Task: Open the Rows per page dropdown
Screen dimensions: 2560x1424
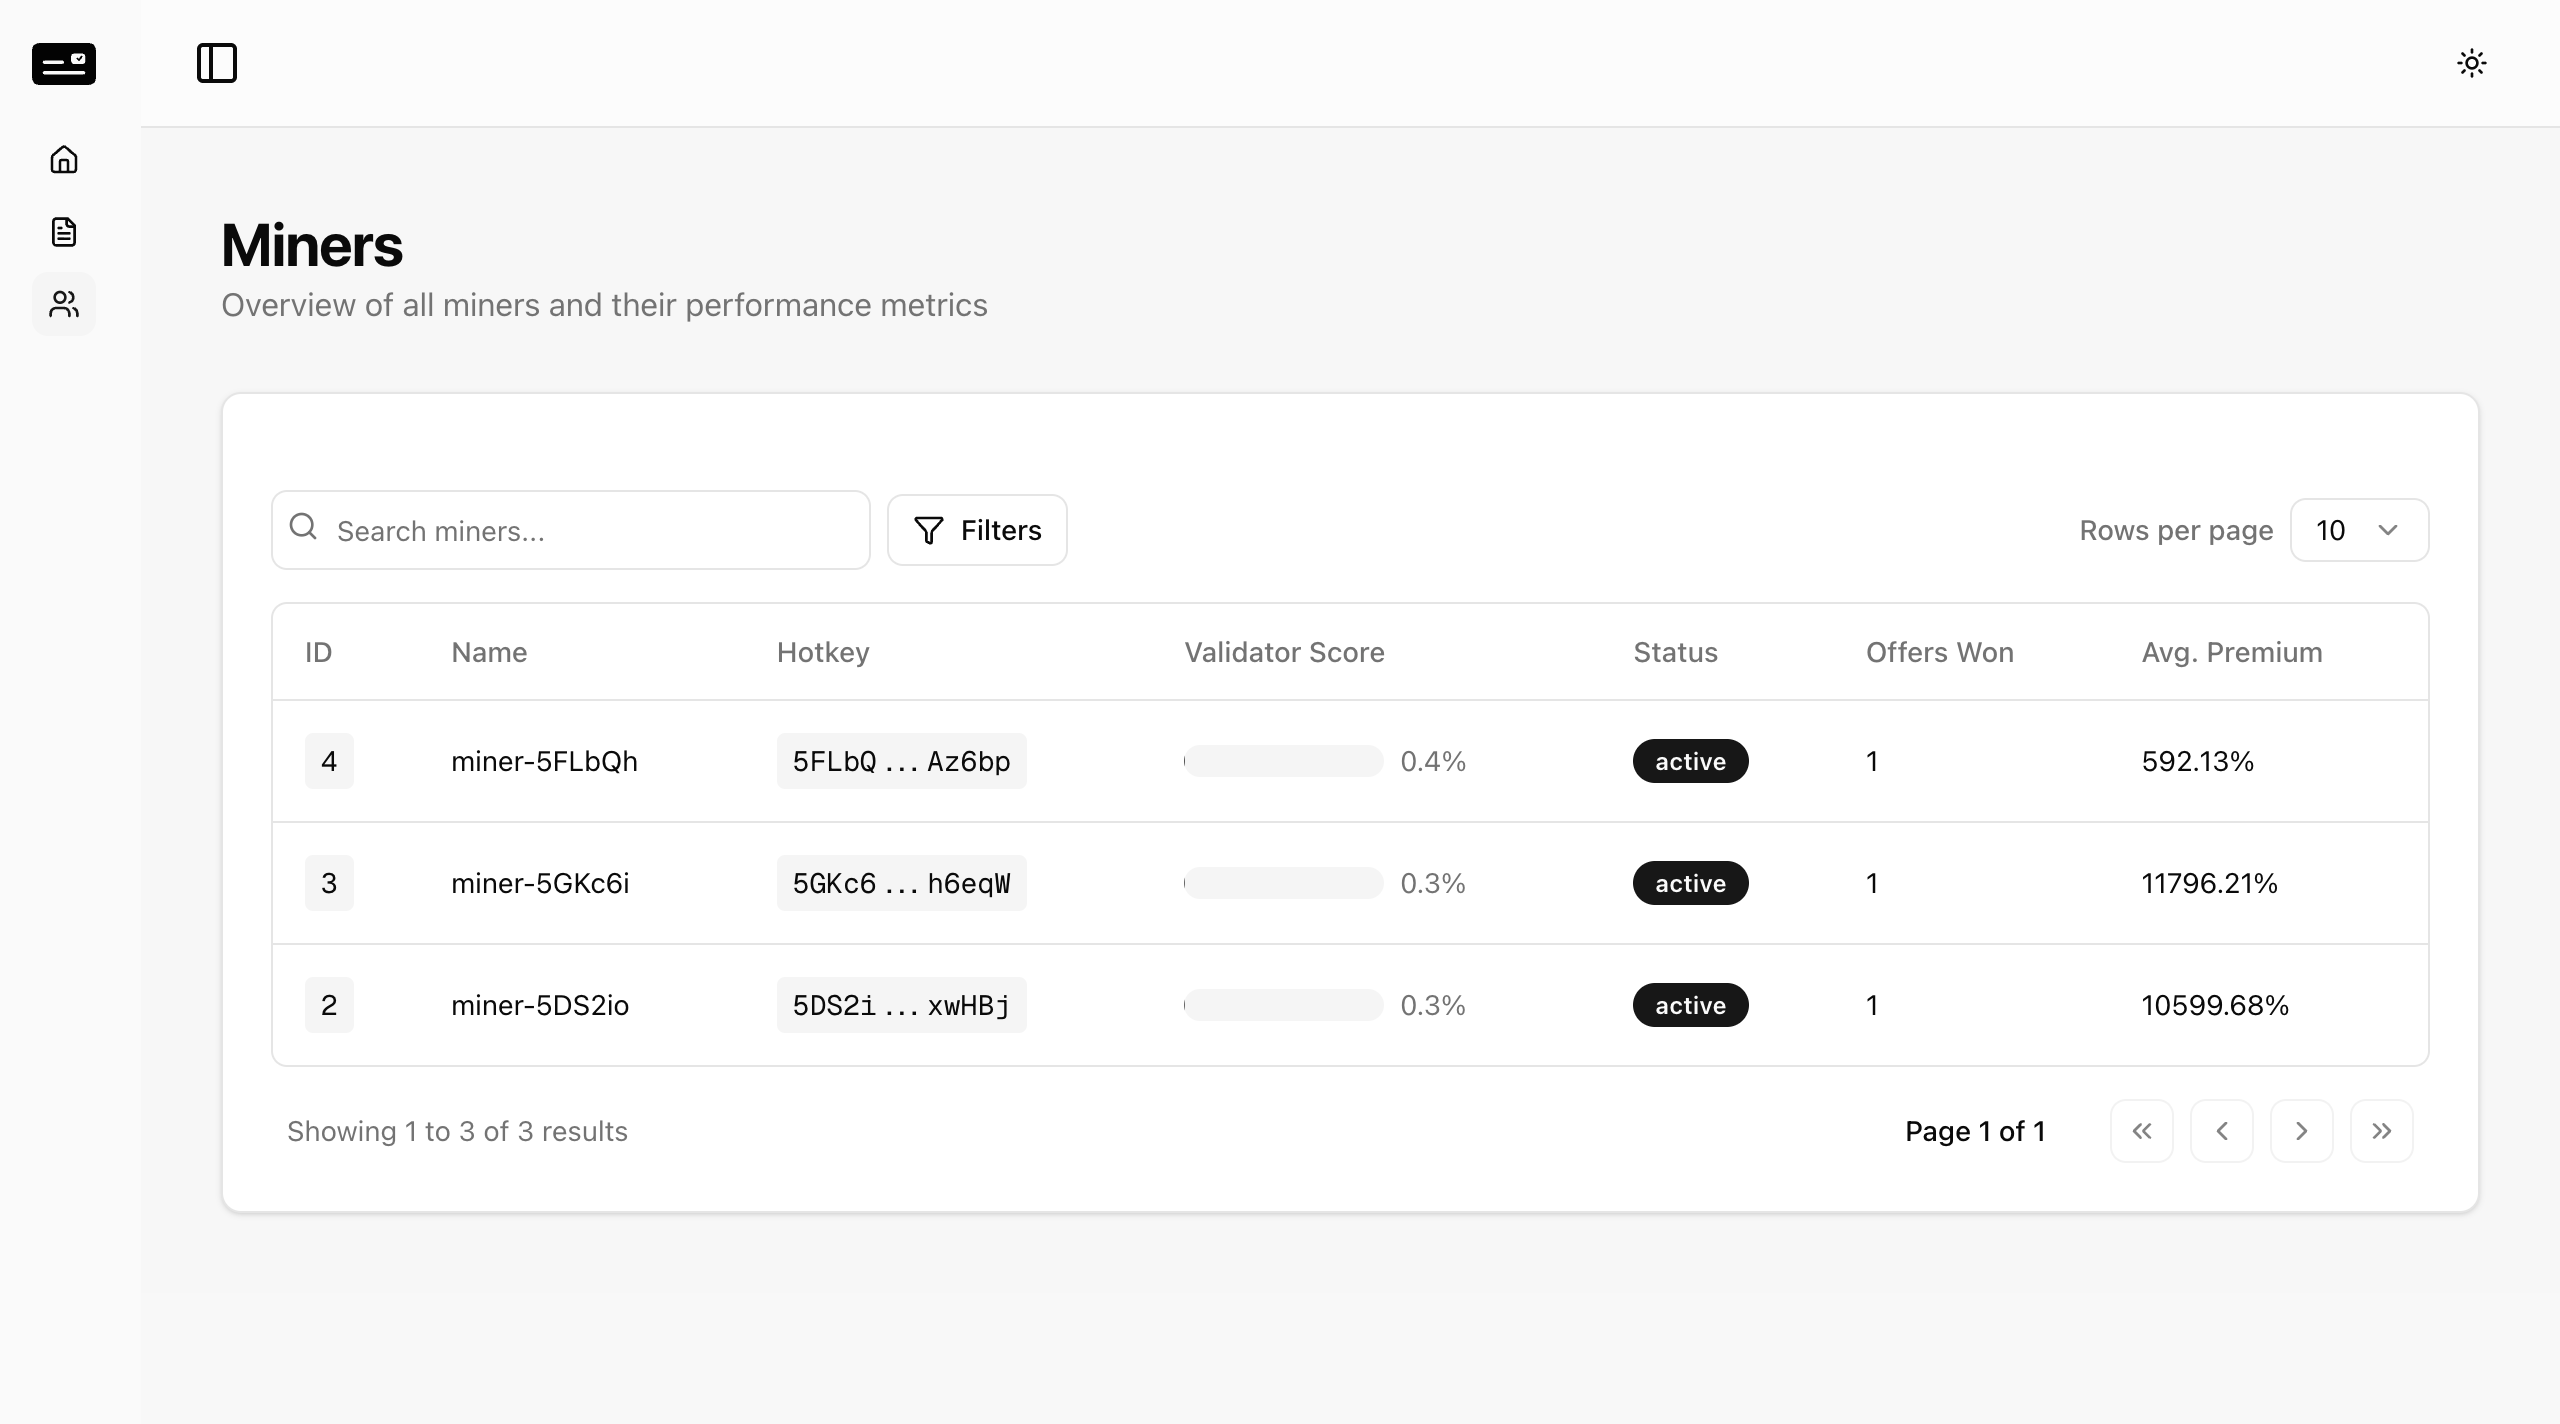Action: 2360,530
